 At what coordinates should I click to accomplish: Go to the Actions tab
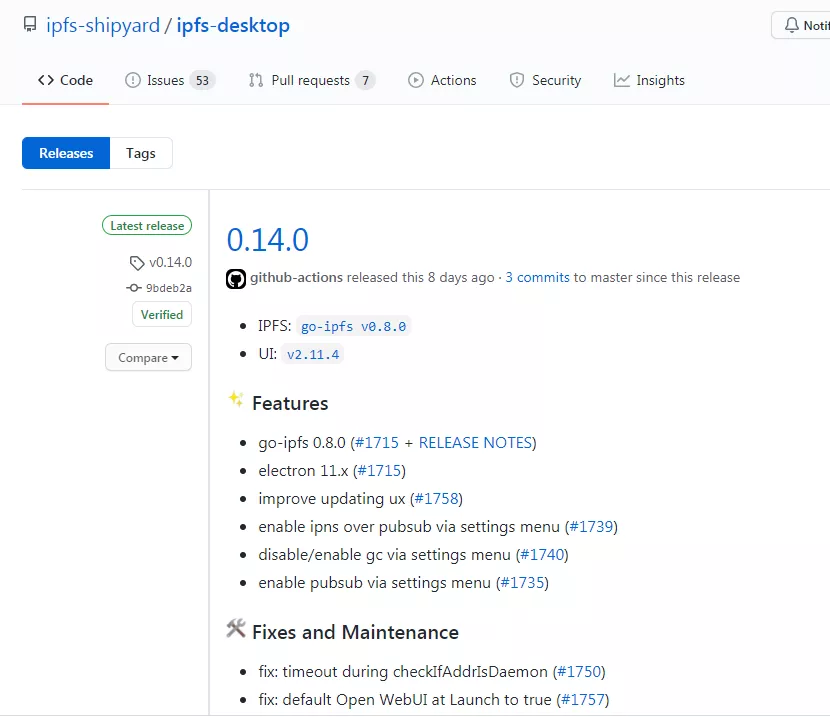pyautogui.click(x=442, y=80)
